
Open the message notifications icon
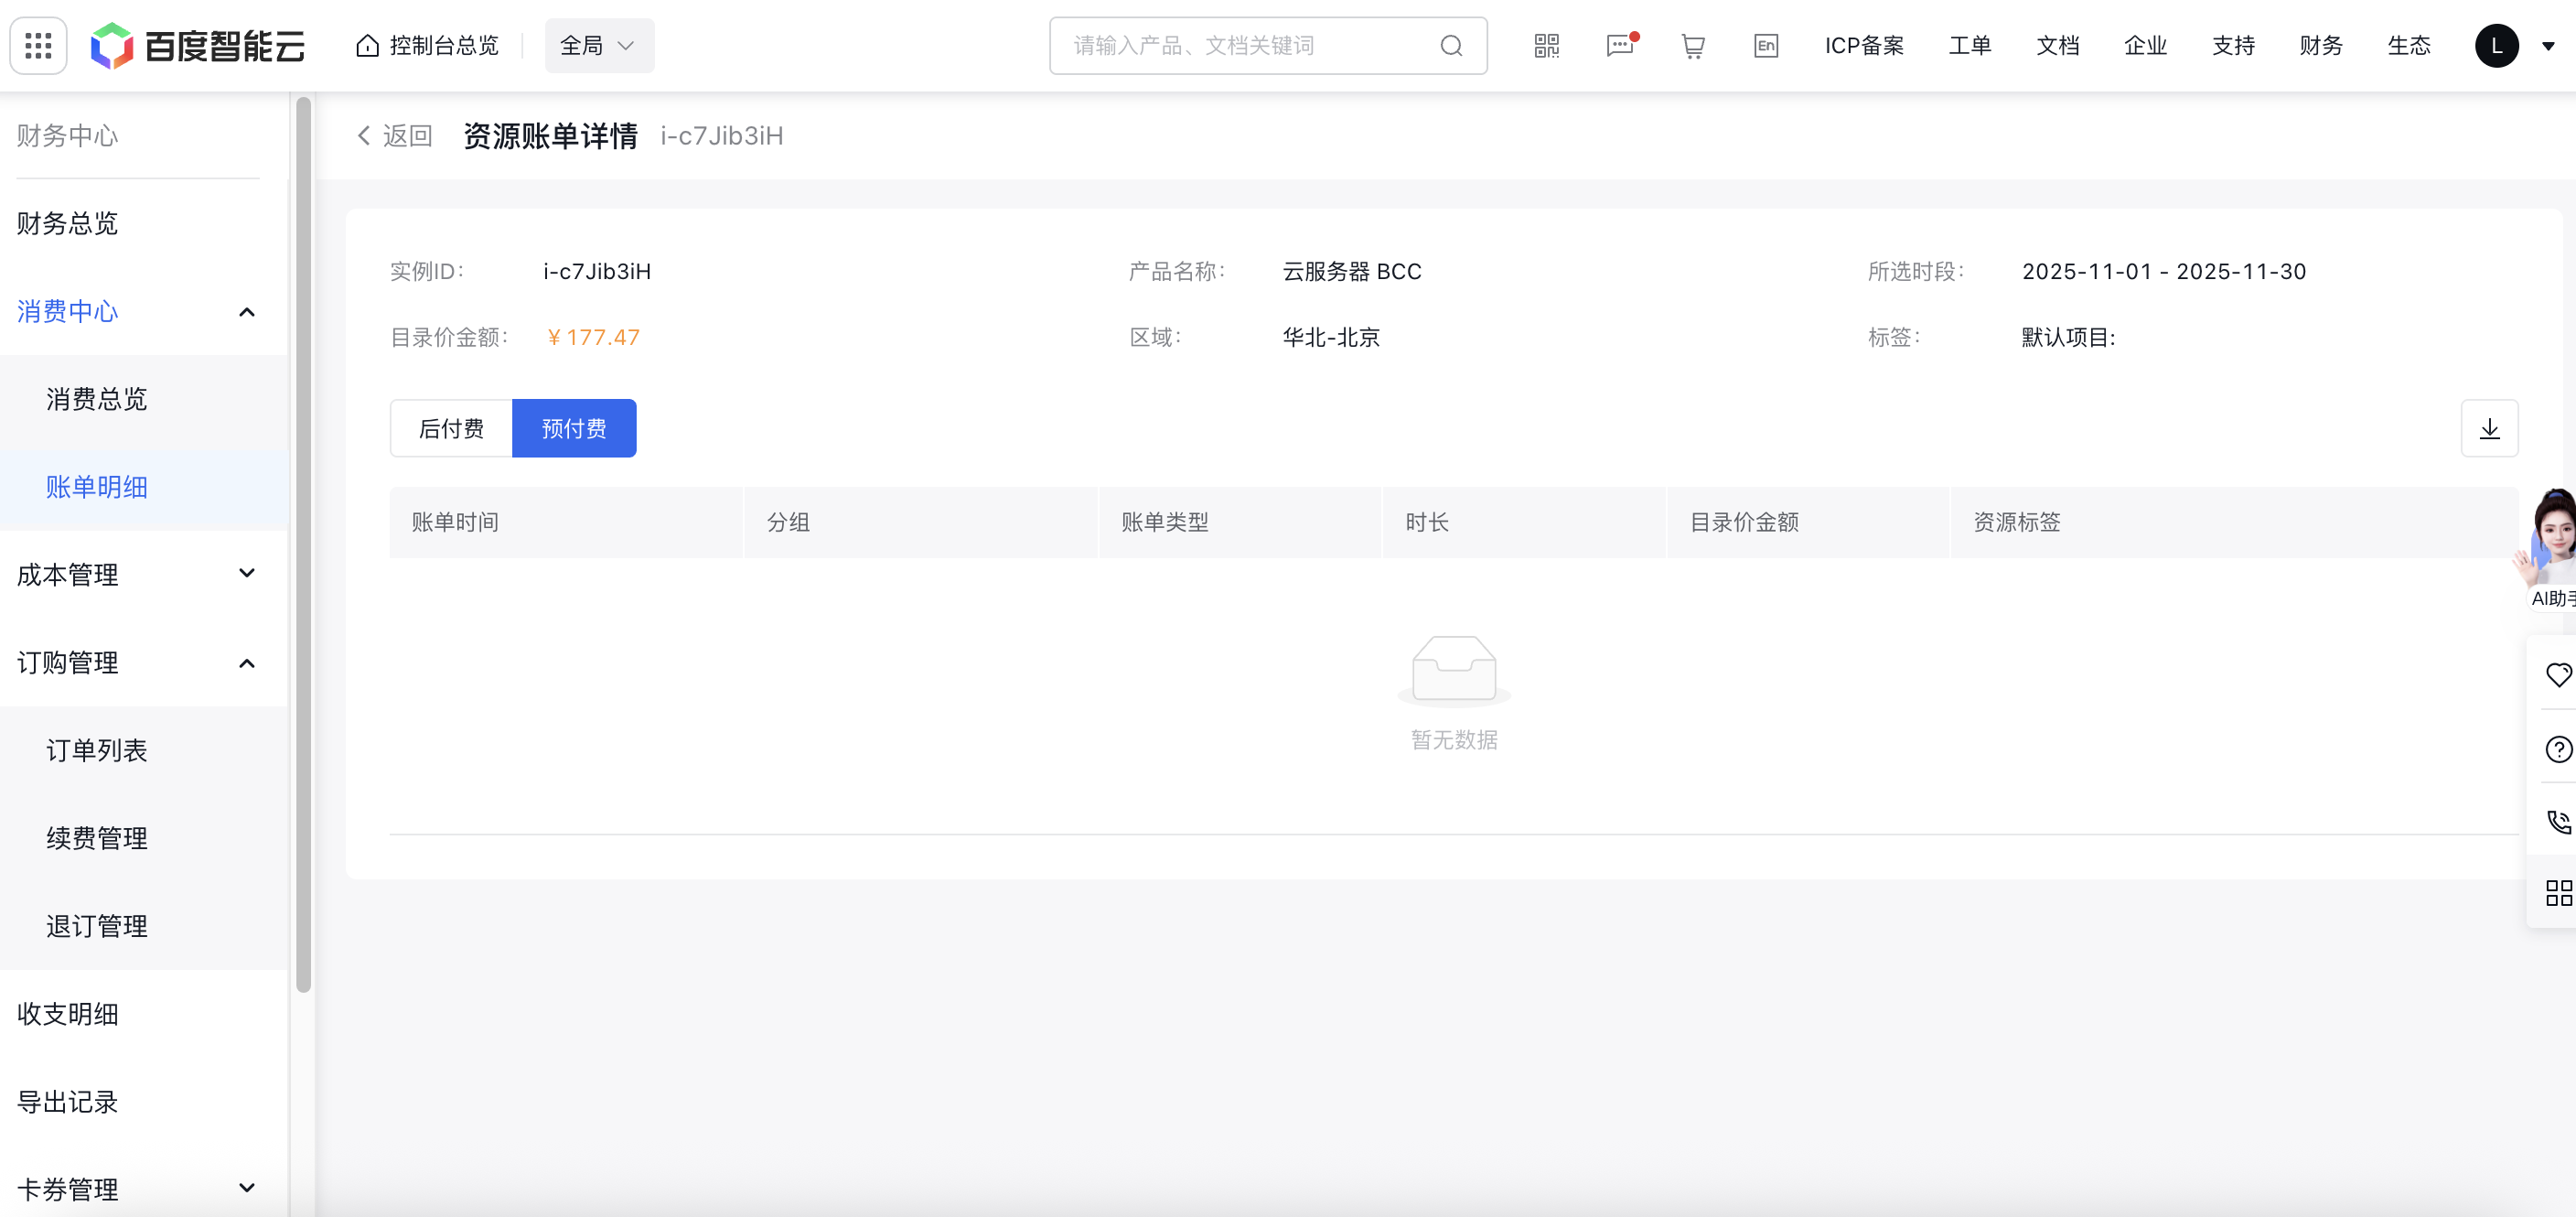pos(1619,45)
